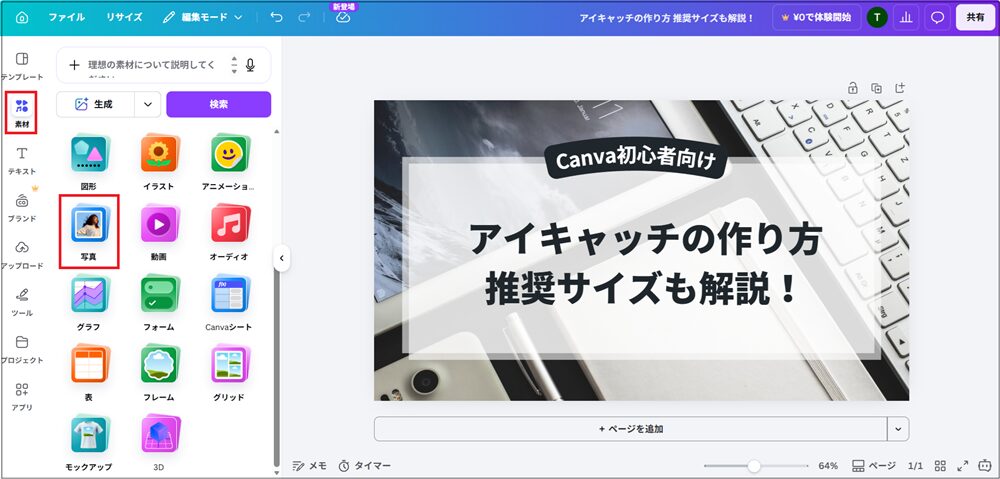Image resolution: width=1000 pixels, height=479 pixels.
Task: Click the up-down stepper in search box
Action: [234, 65]
